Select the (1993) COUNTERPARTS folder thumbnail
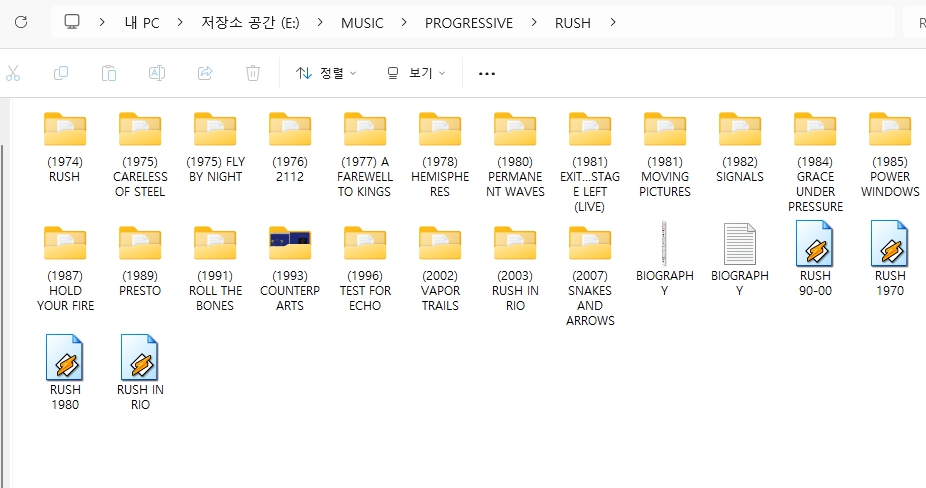926x488 pixels. 289,242
